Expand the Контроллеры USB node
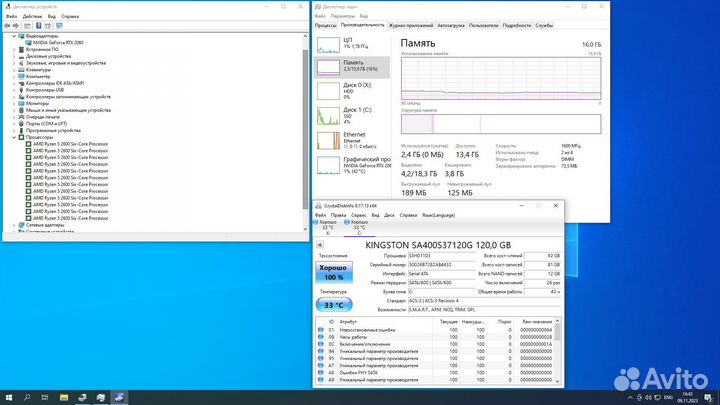 pyautogui.click(x=14, y=90)
